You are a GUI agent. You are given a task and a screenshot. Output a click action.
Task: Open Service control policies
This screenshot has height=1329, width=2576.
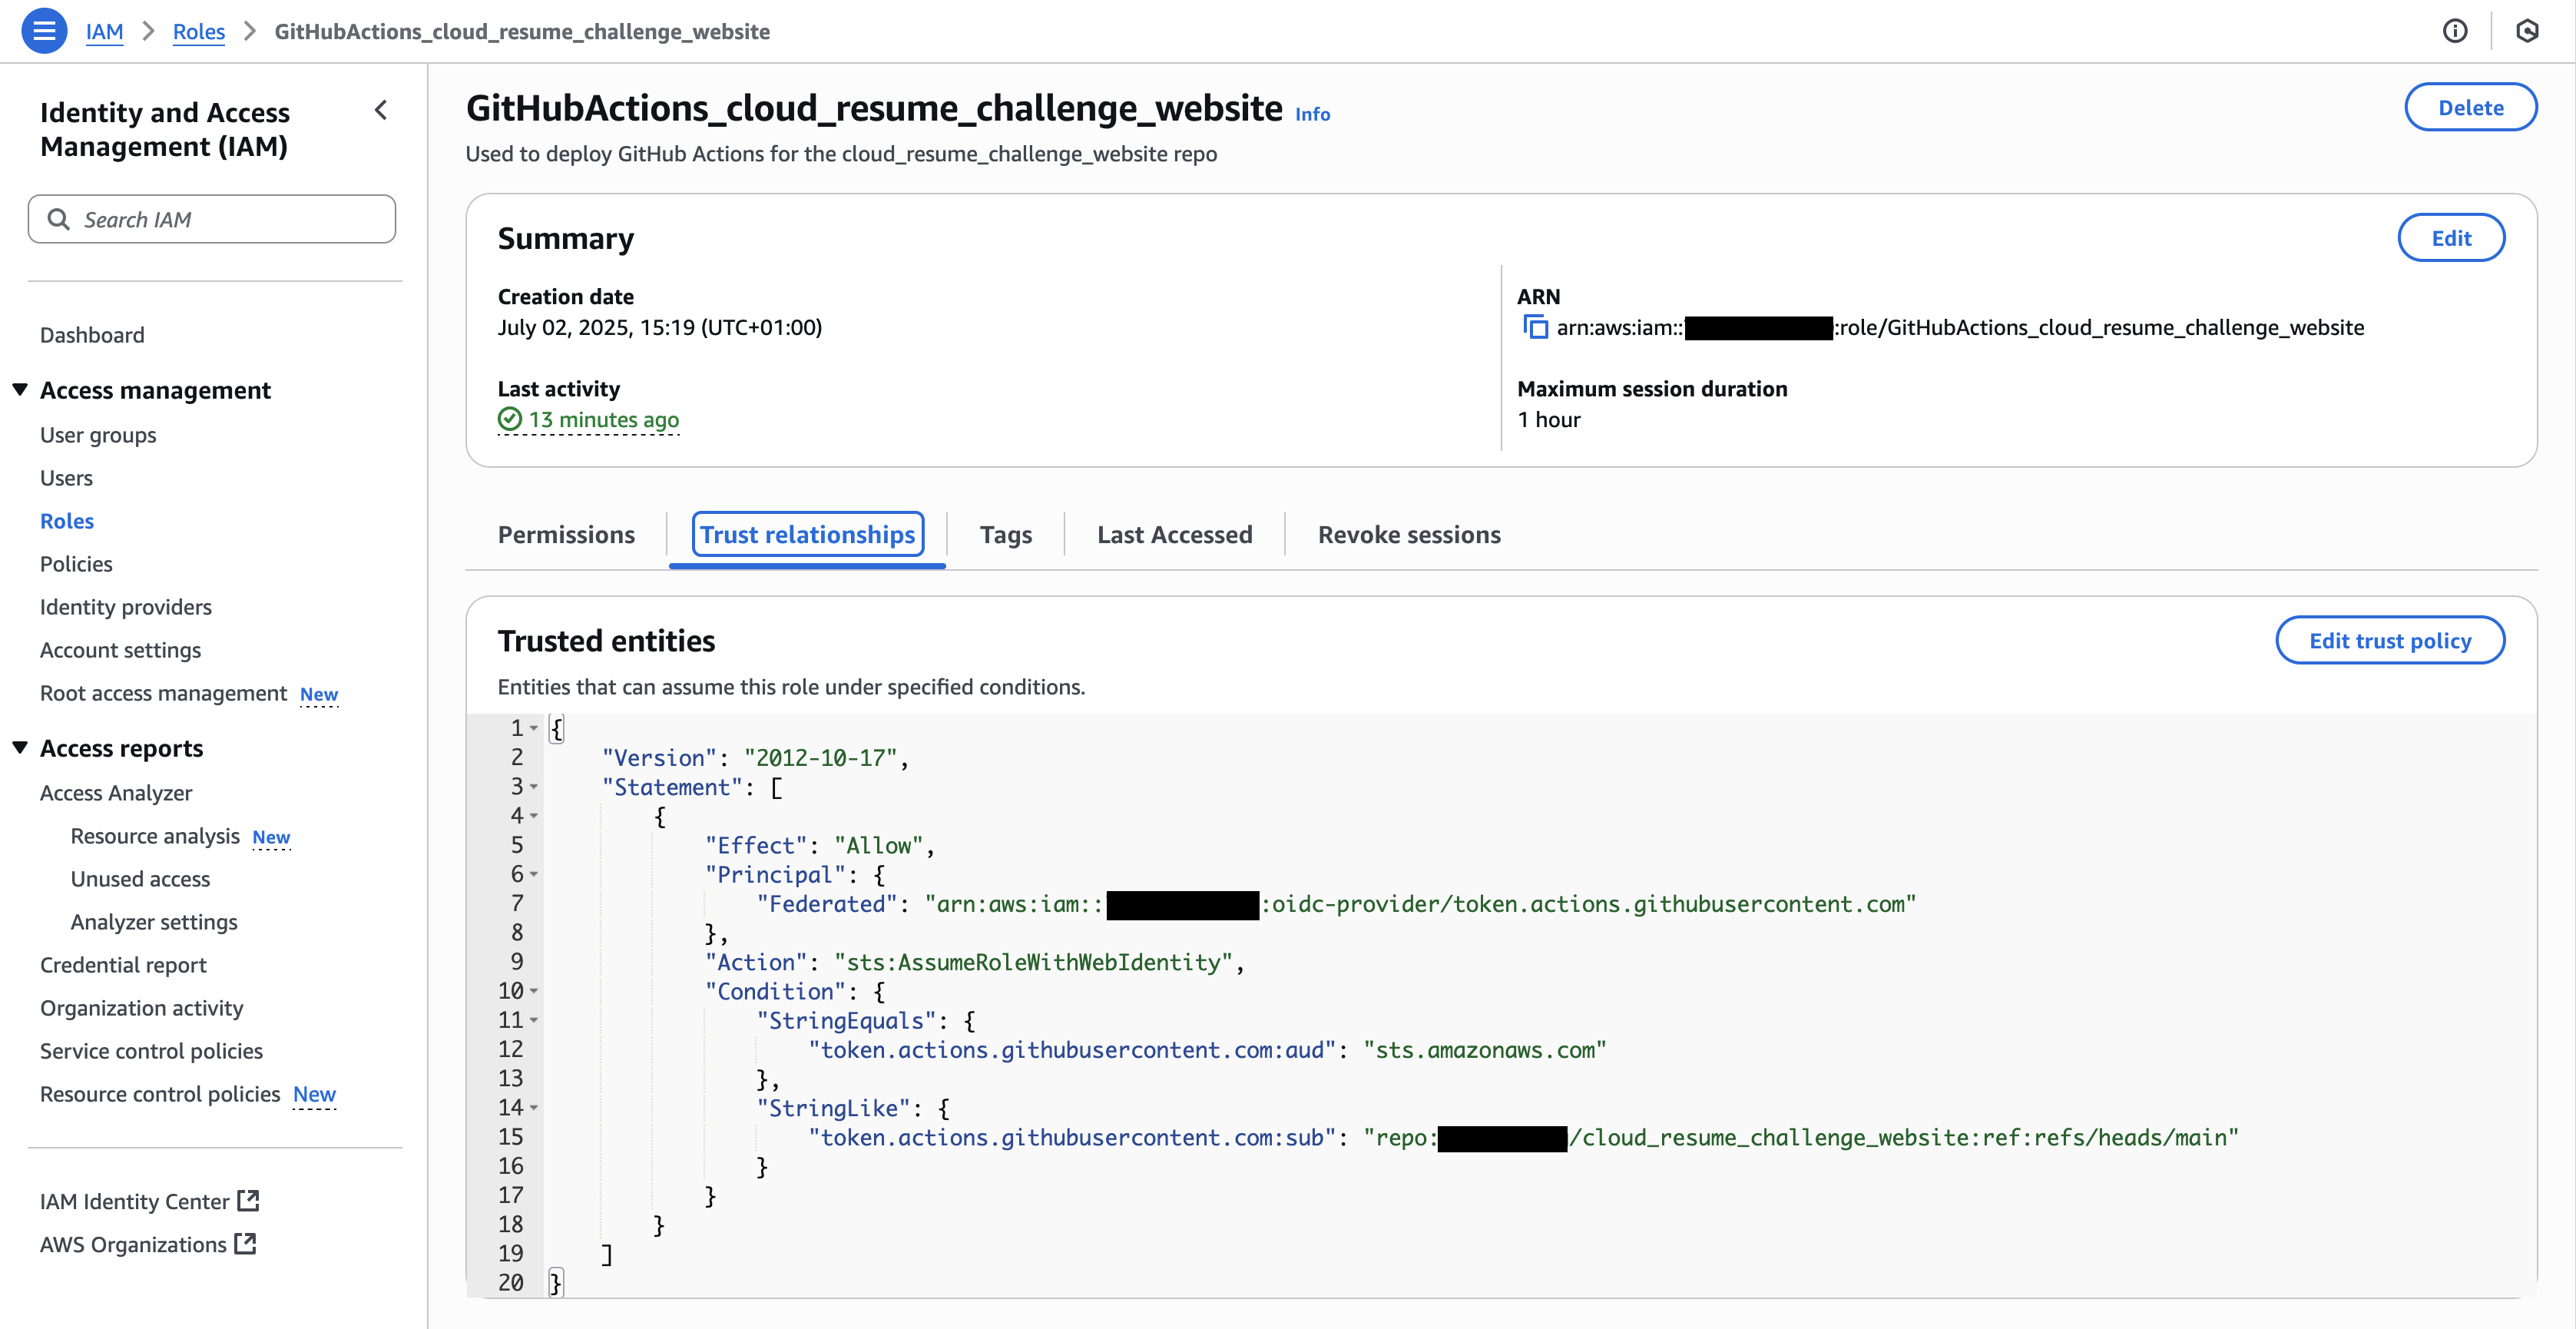click(x=151, y=1051)
